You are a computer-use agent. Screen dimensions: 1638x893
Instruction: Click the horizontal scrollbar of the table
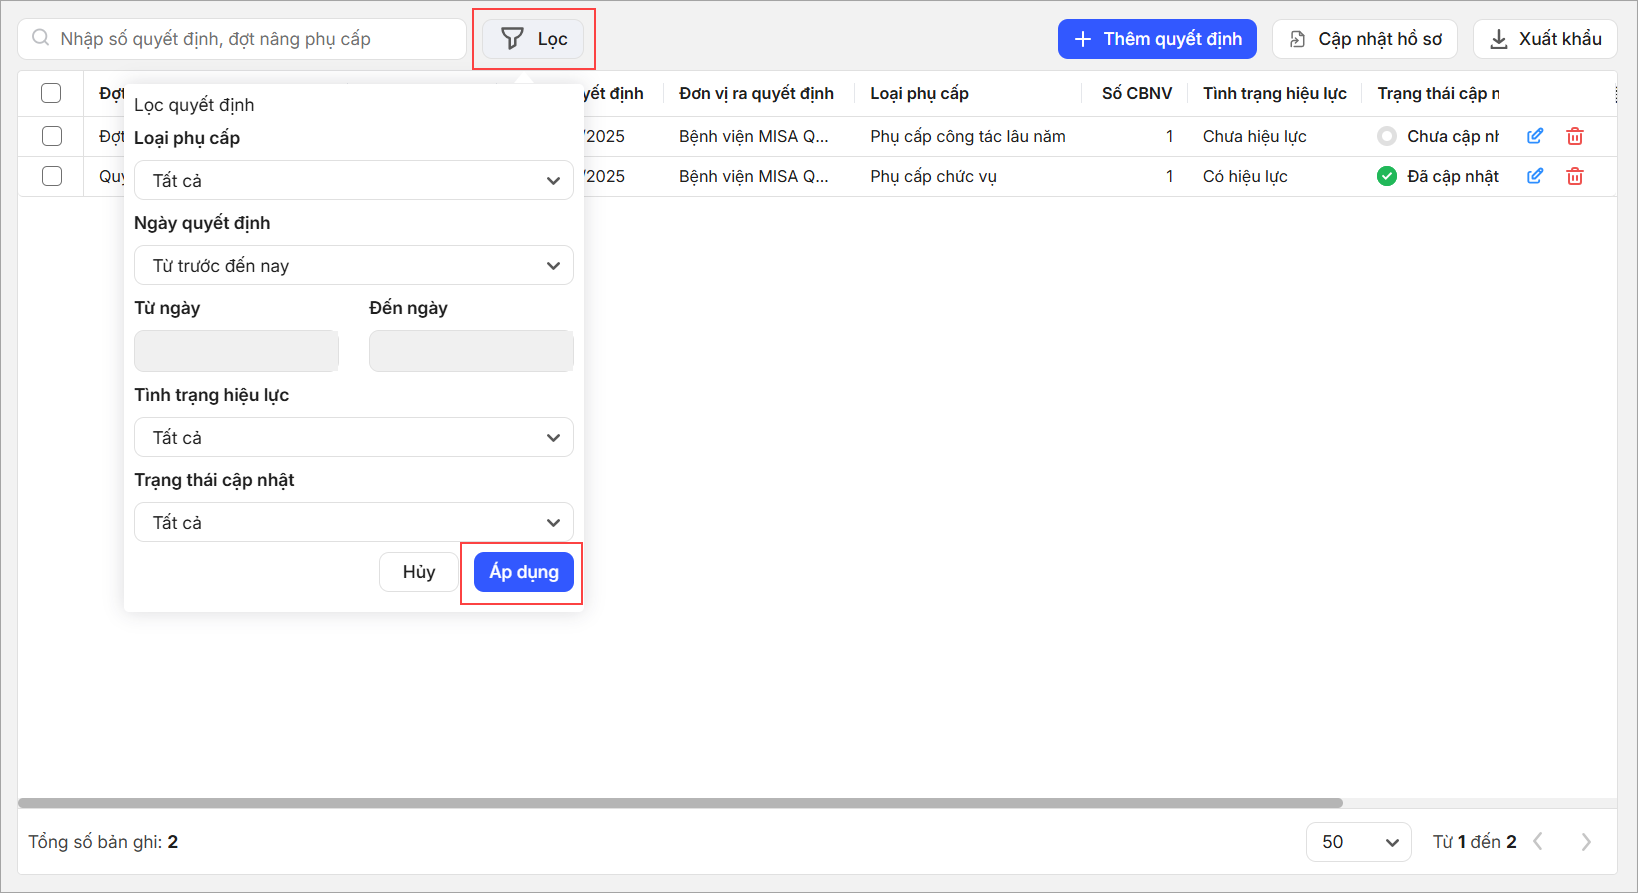tap(680, 803)
